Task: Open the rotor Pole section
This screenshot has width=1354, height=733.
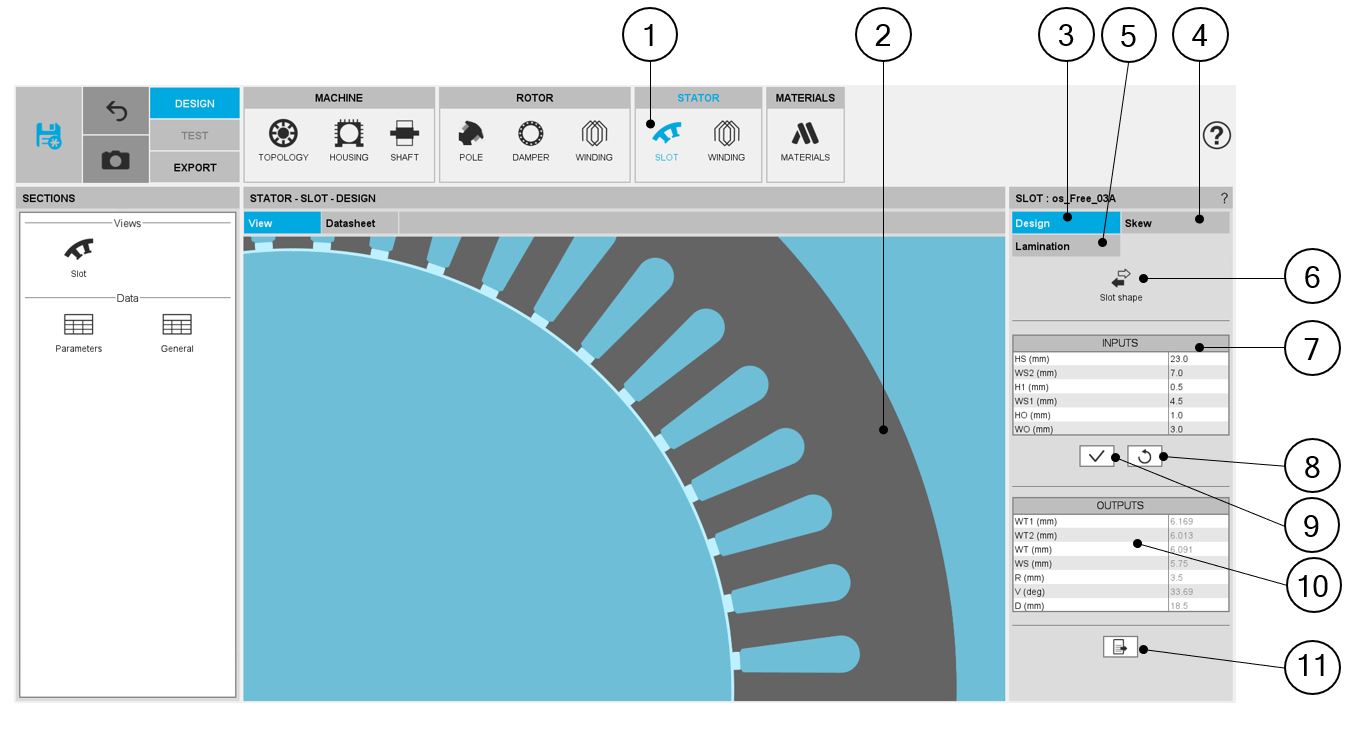Action: (470, 141)
